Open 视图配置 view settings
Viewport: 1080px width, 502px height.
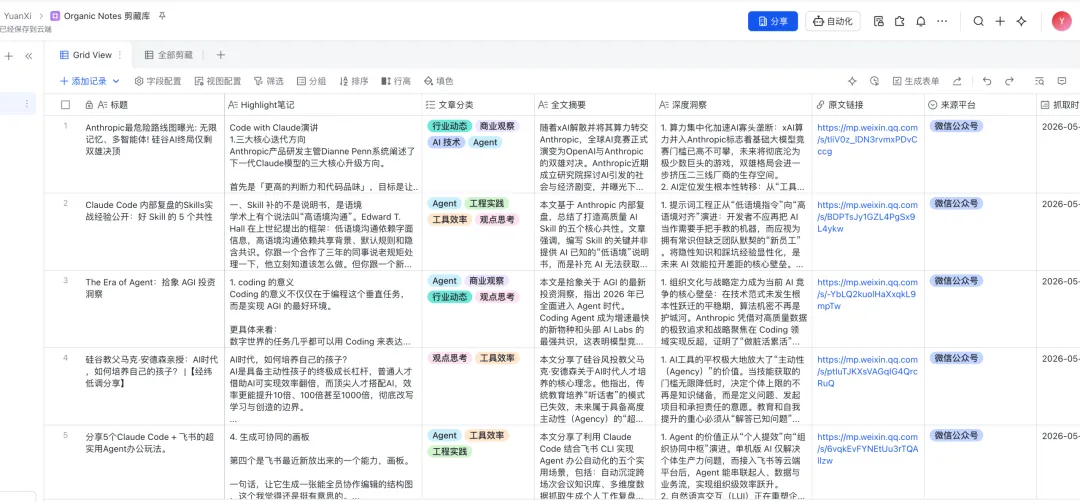218,81
